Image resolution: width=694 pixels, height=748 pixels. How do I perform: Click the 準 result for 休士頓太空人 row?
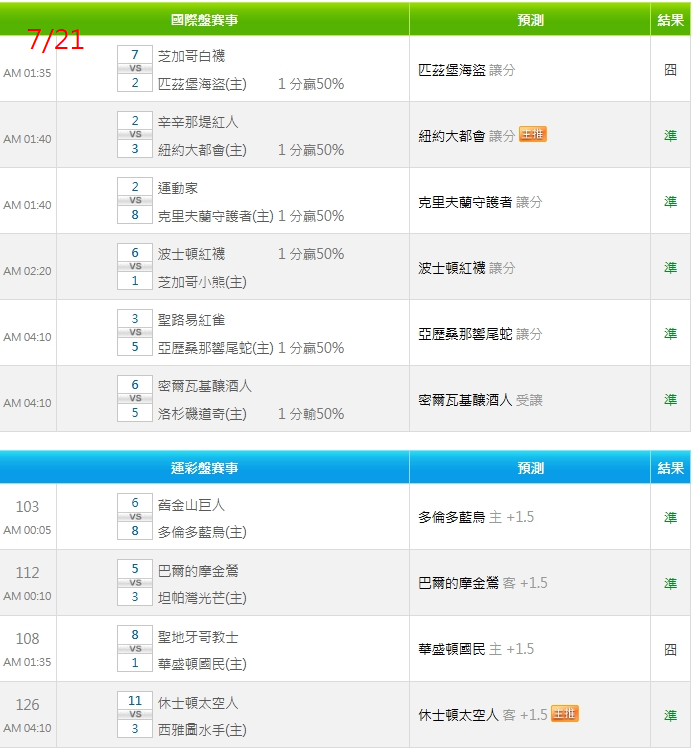coord(670,715)
